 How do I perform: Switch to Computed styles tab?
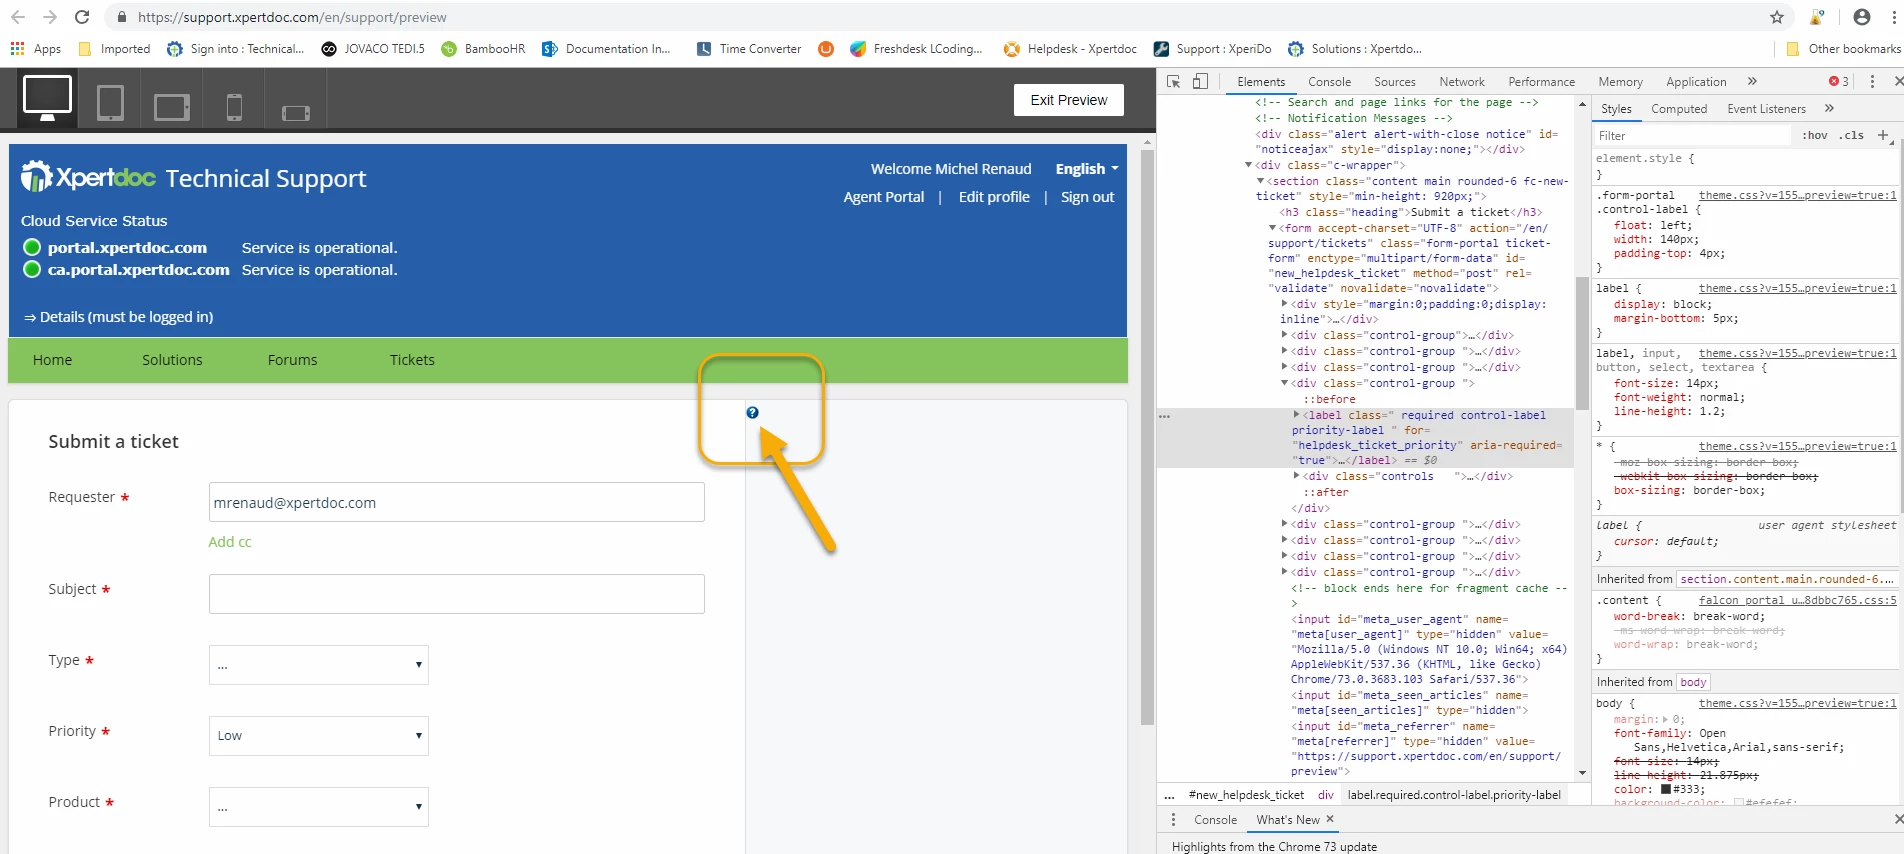1679,109
